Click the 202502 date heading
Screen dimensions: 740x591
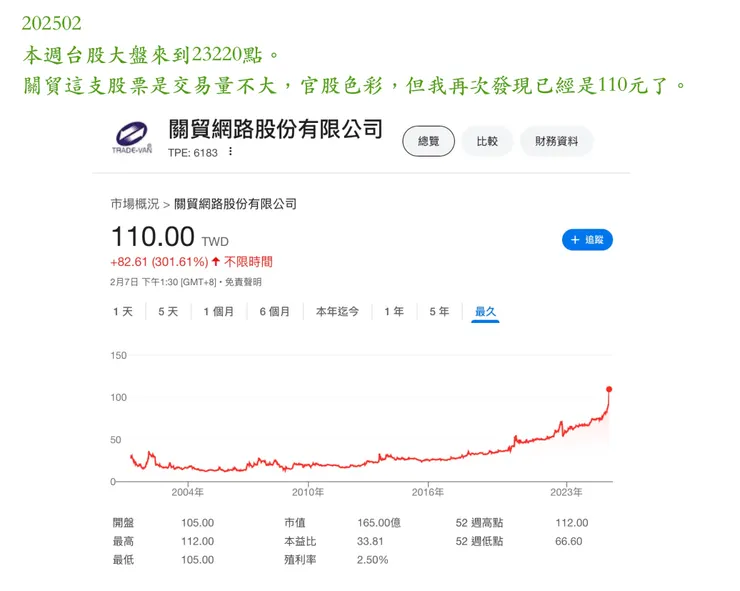pyautogui.click(x=51, y=23)
